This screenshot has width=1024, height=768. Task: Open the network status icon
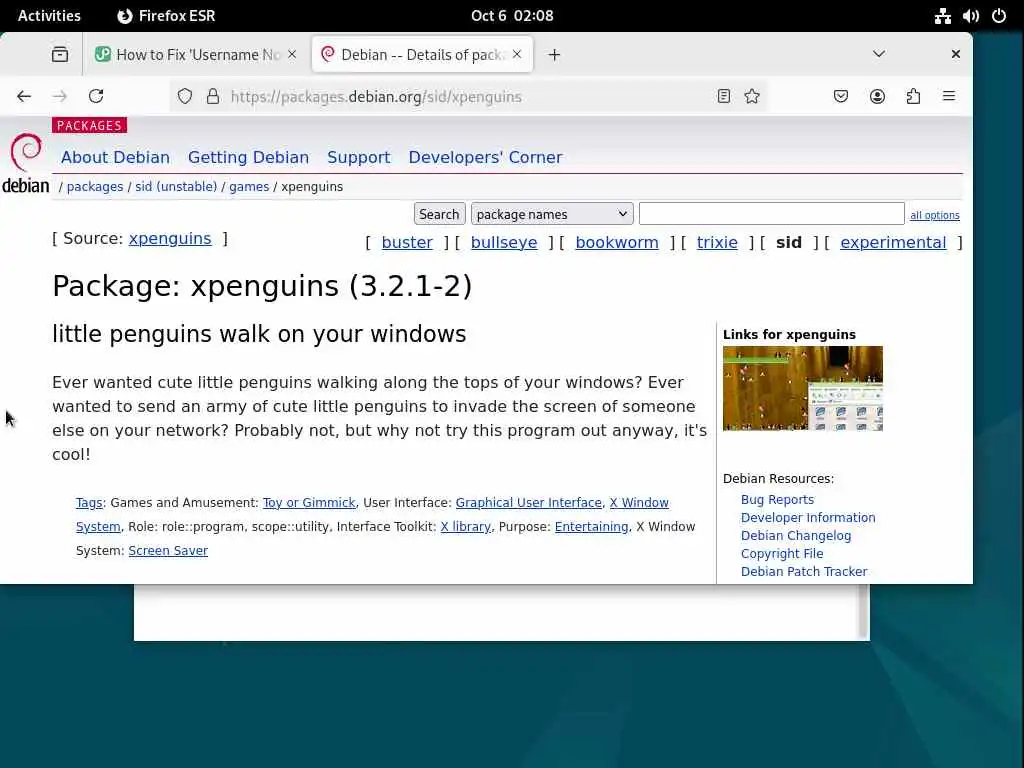pyautogui.click(x=942, y=16)
